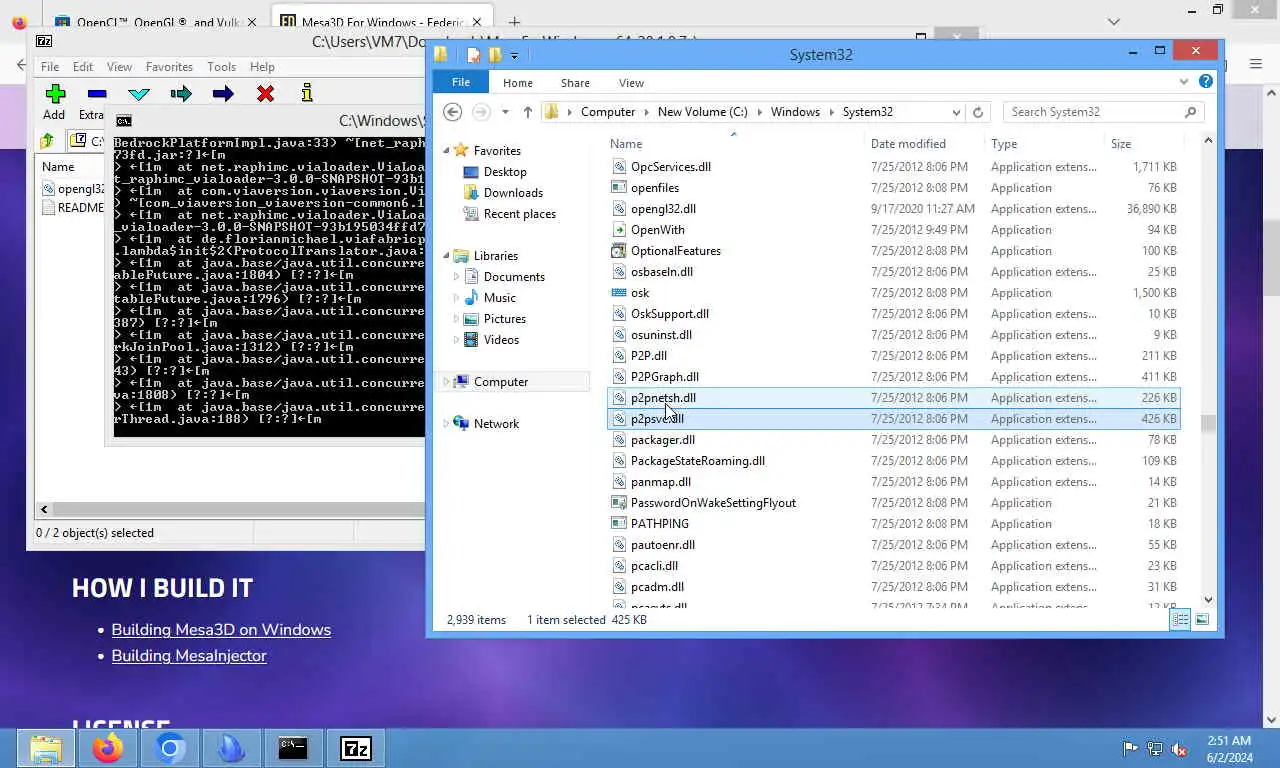Open quick access toolbar customize dropdown
This screenshot has height=768, width=1280.
514,56
